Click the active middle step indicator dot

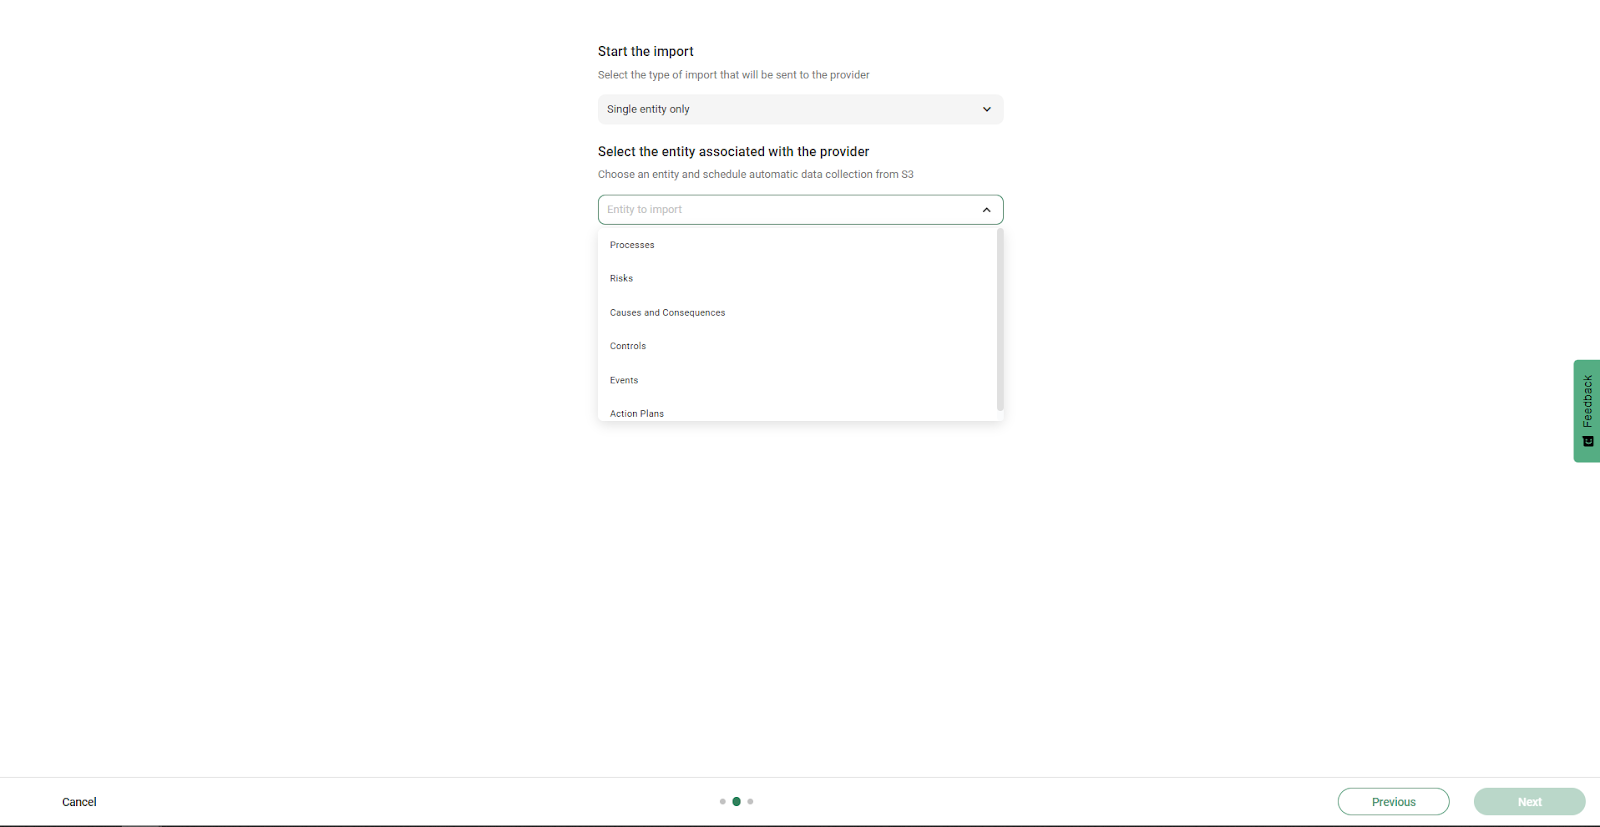tap(737, 802)
